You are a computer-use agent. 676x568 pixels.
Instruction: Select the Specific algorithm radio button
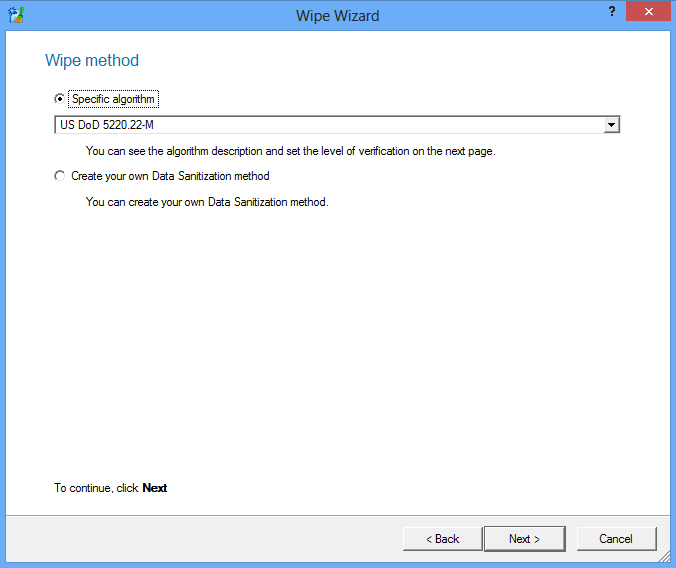59,99
